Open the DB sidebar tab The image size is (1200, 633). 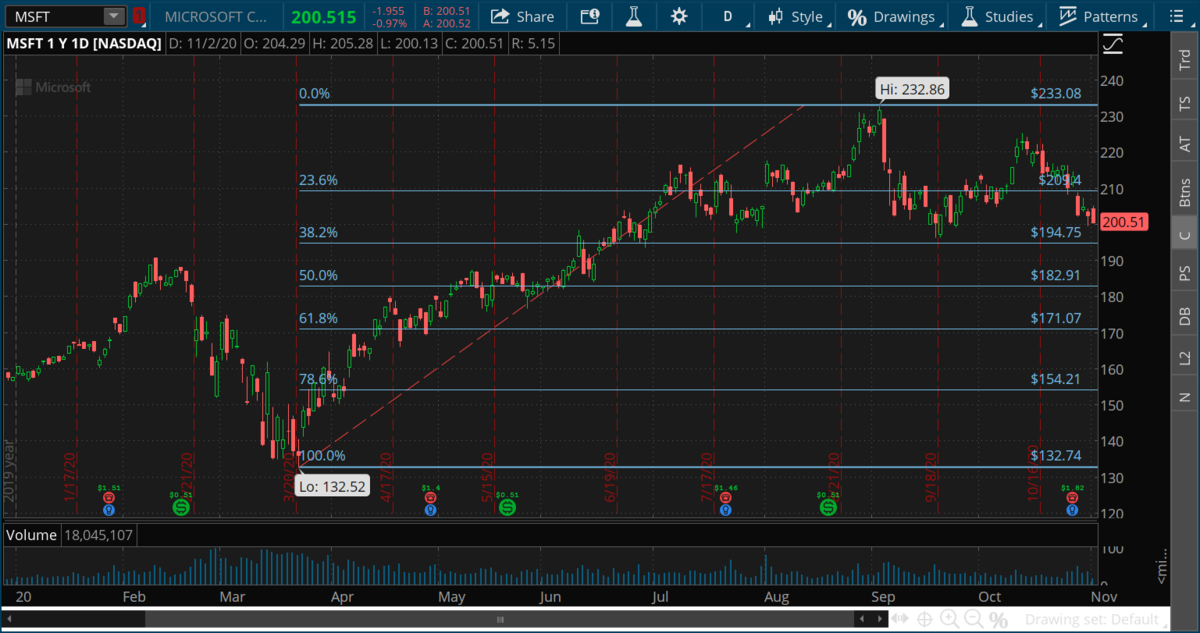pos(1185,316)
